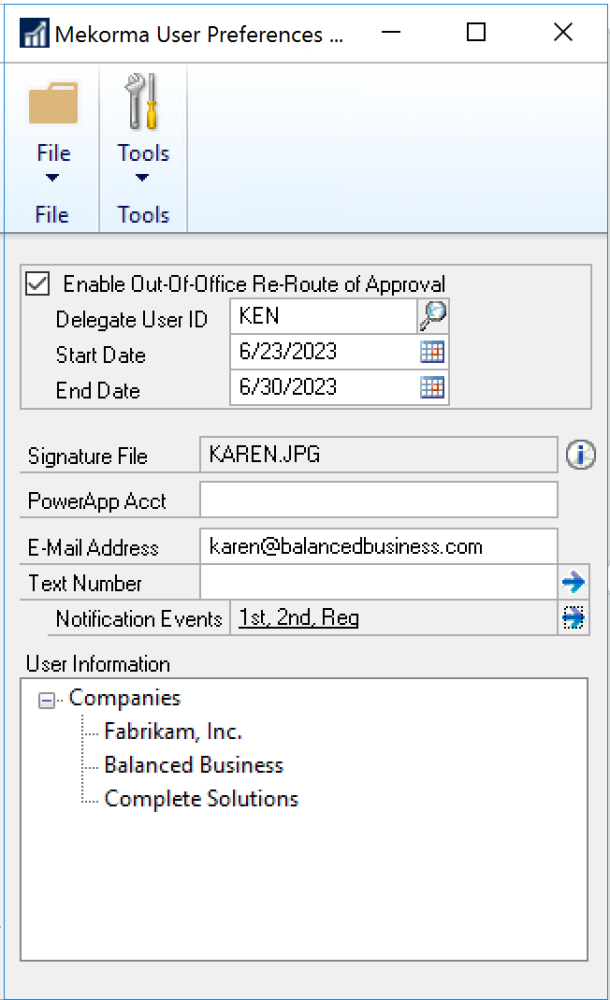Select Complete Solutions in the company tree

point(201,799)
